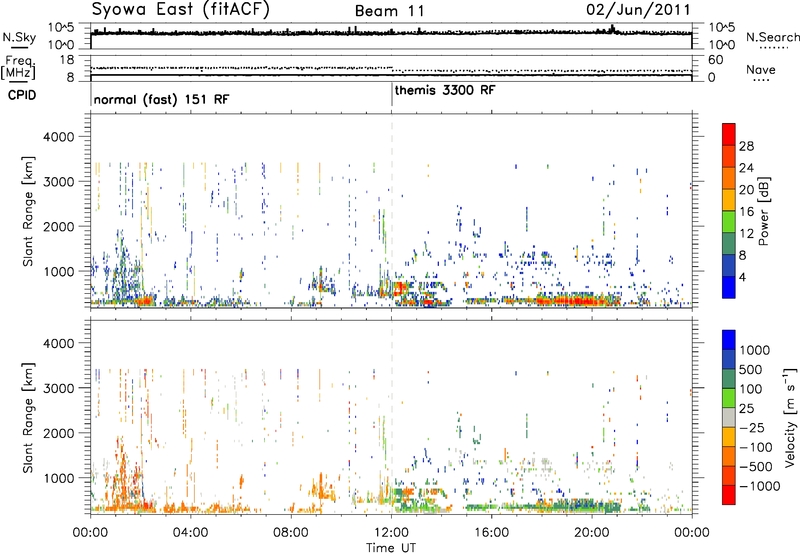
Task: Click the "16" tick on Power colorbar
Action: pyautogui.click(x=746, y=212)
